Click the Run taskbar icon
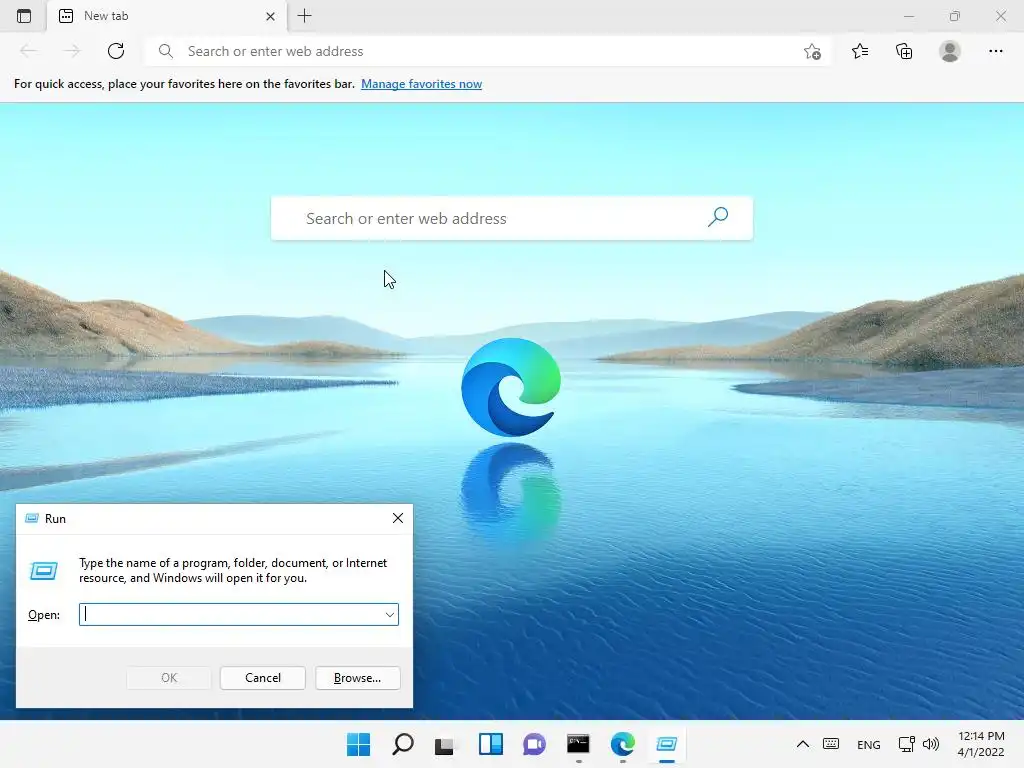Image resolution: width=1024 pixels, height=768 pixels. point(667,744)
